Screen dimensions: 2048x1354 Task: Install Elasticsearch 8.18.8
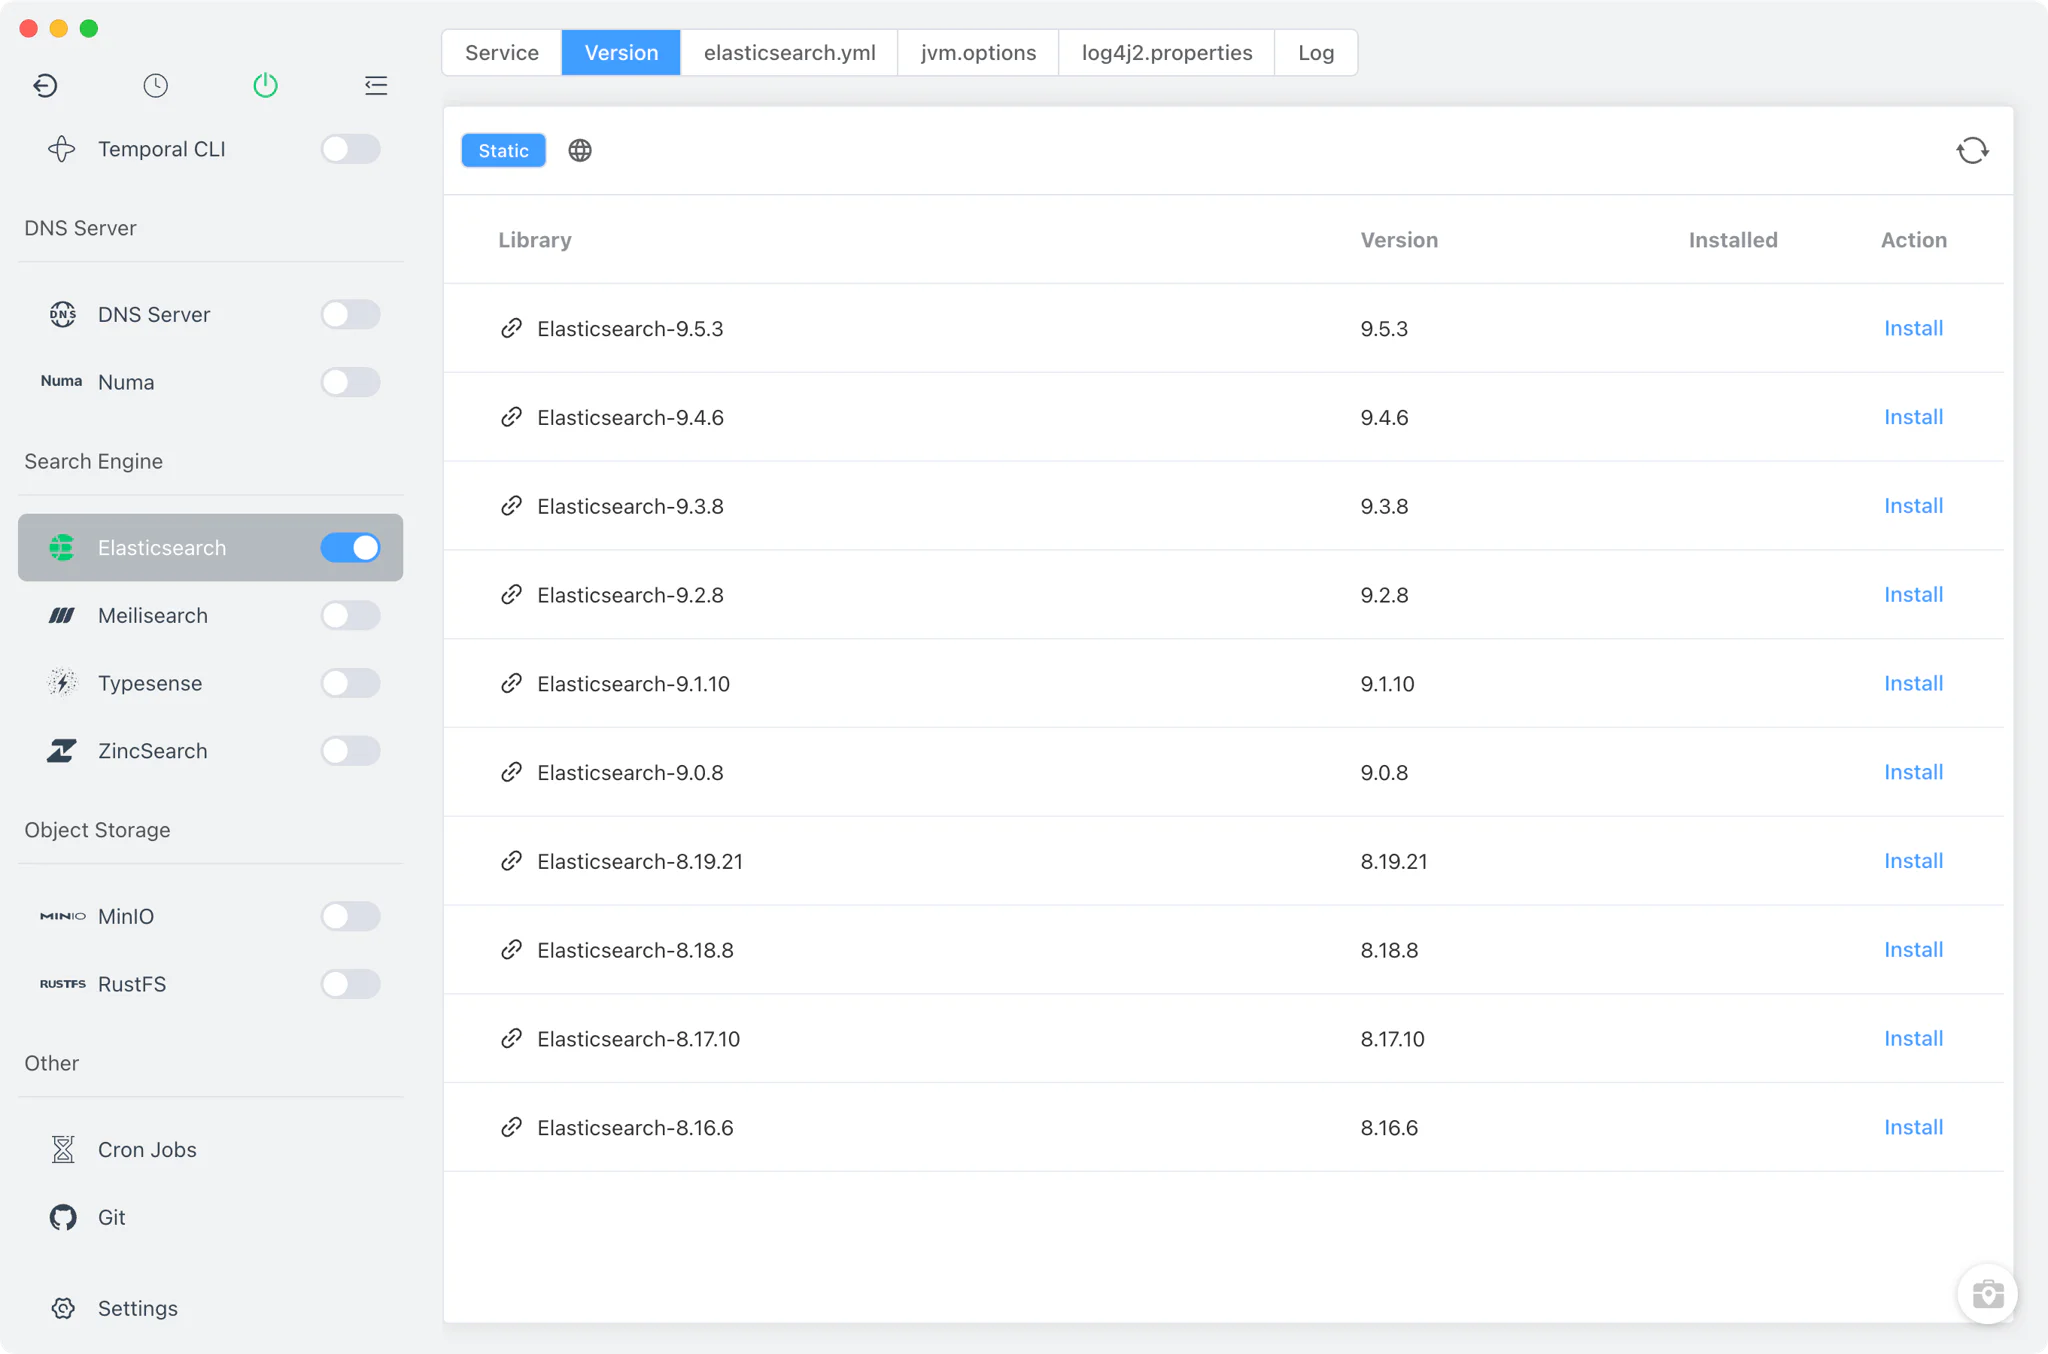click(x=1913, y=950)
